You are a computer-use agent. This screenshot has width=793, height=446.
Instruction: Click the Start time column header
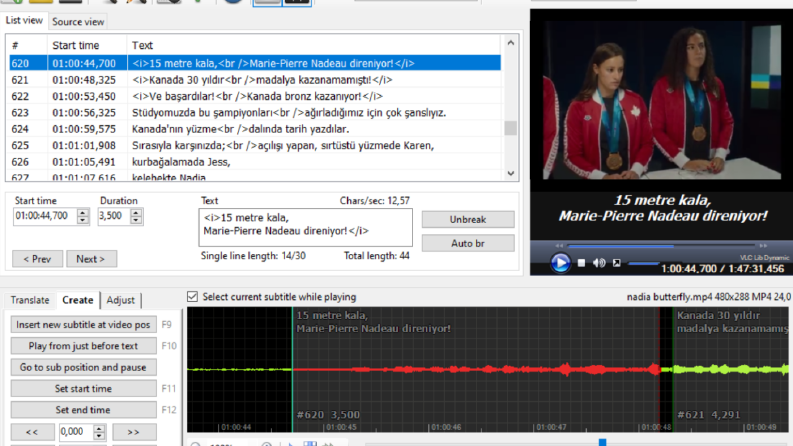coord(87,45)
